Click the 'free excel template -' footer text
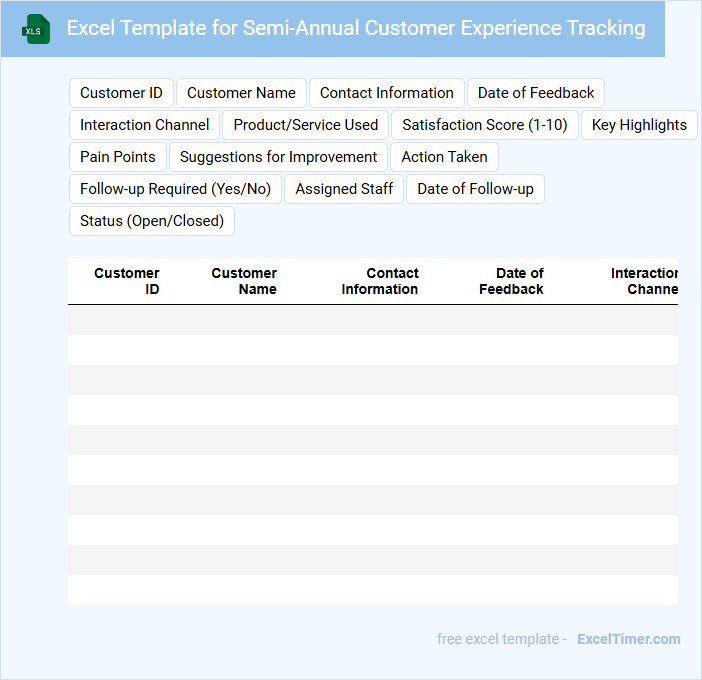 tap(502, 639)
